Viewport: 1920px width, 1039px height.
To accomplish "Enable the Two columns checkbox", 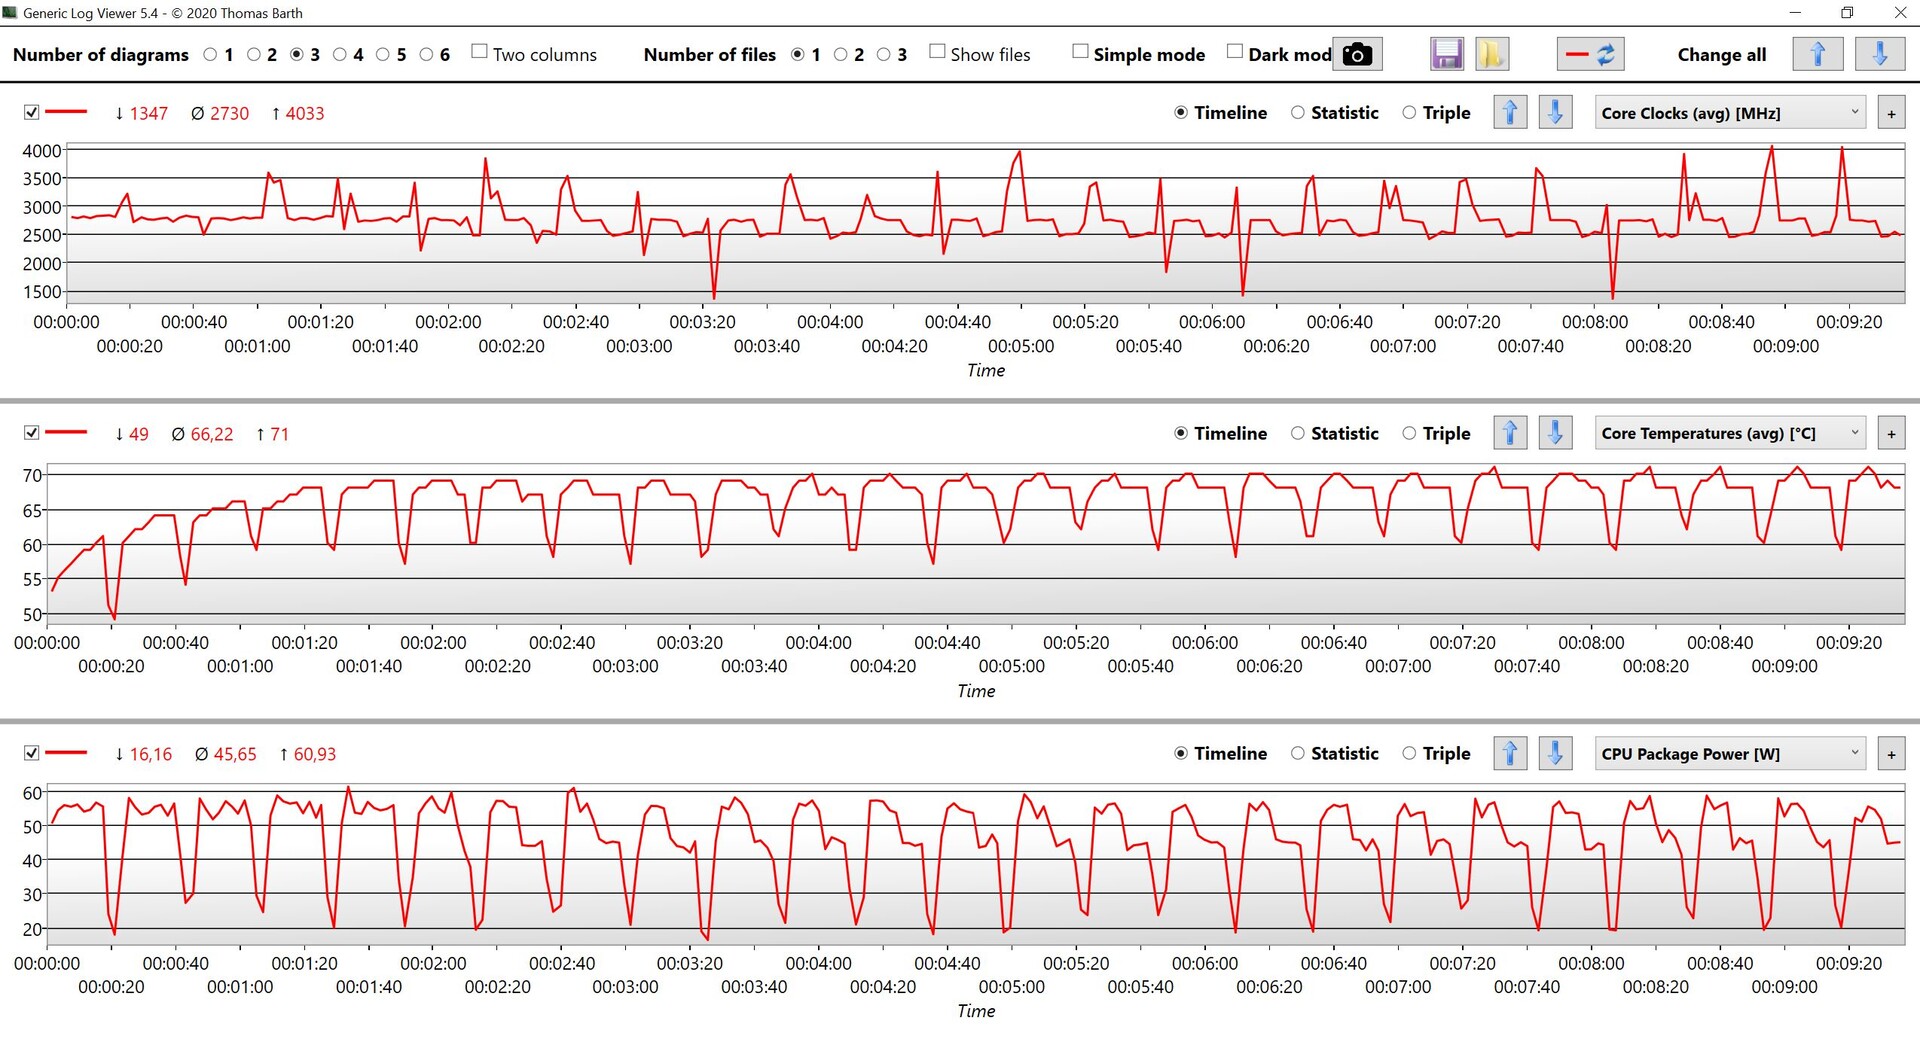I will (x=480, y=52).
